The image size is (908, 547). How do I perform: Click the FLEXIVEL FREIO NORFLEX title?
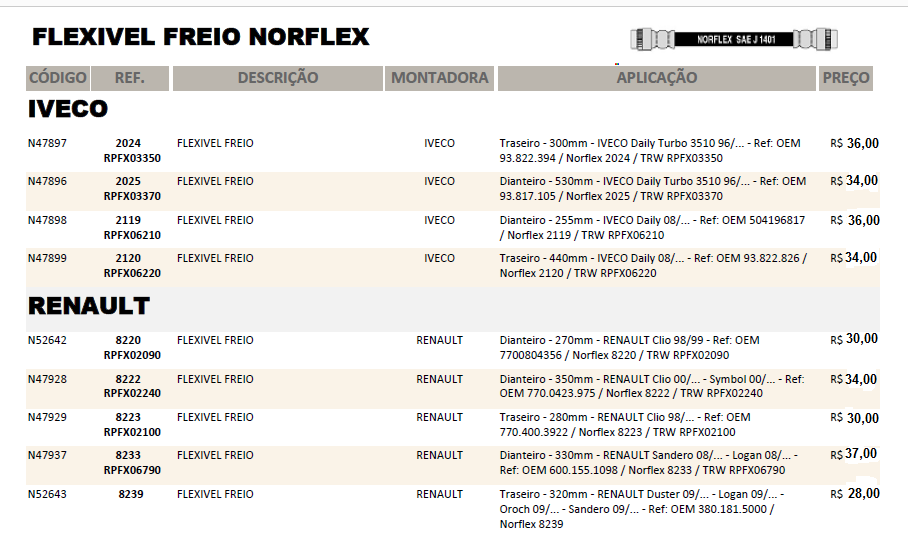201,38
